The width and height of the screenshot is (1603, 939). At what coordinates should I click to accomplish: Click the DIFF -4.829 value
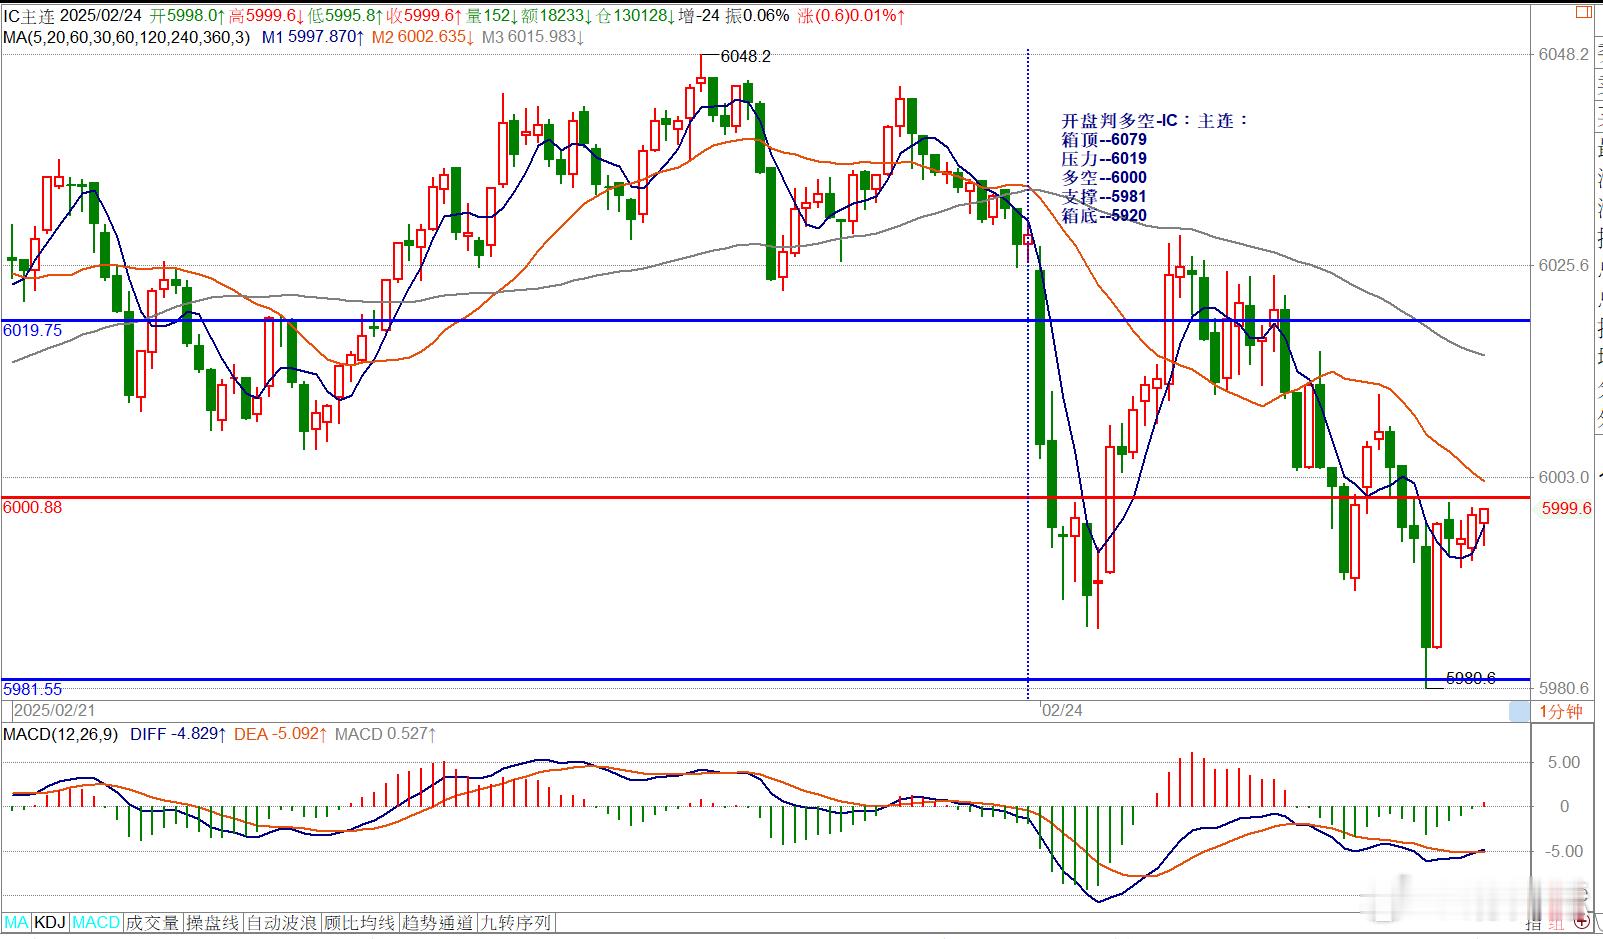(178, 734)
